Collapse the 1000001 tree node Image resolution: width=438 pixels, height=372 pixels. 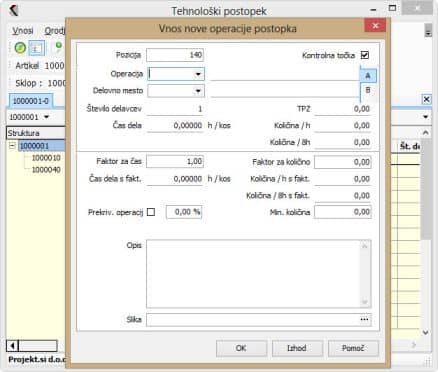coord(12,146)
